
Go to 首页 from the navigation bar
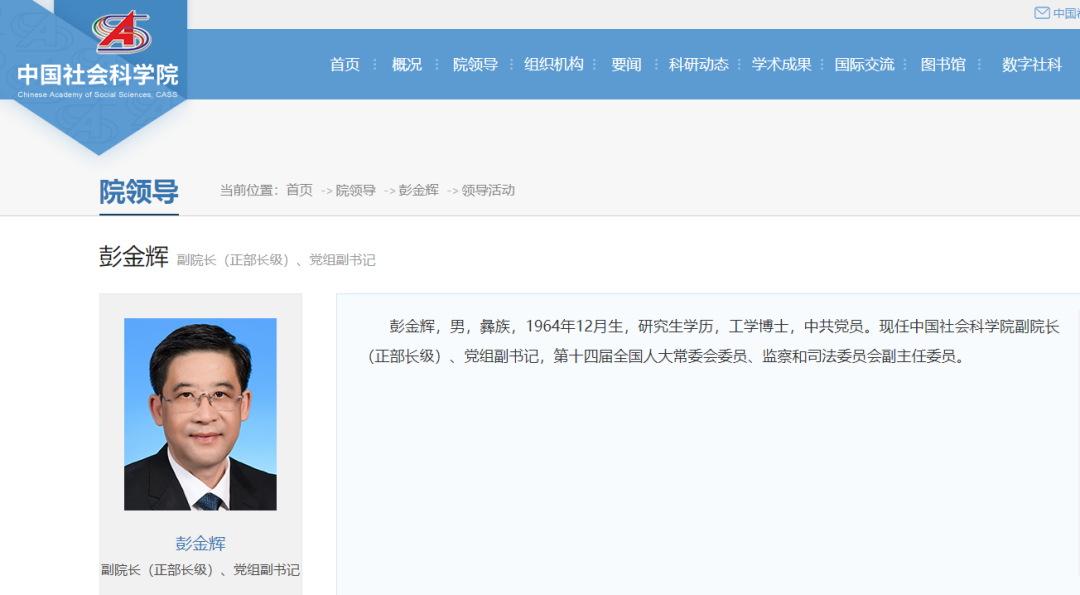(x=345, y=64)
